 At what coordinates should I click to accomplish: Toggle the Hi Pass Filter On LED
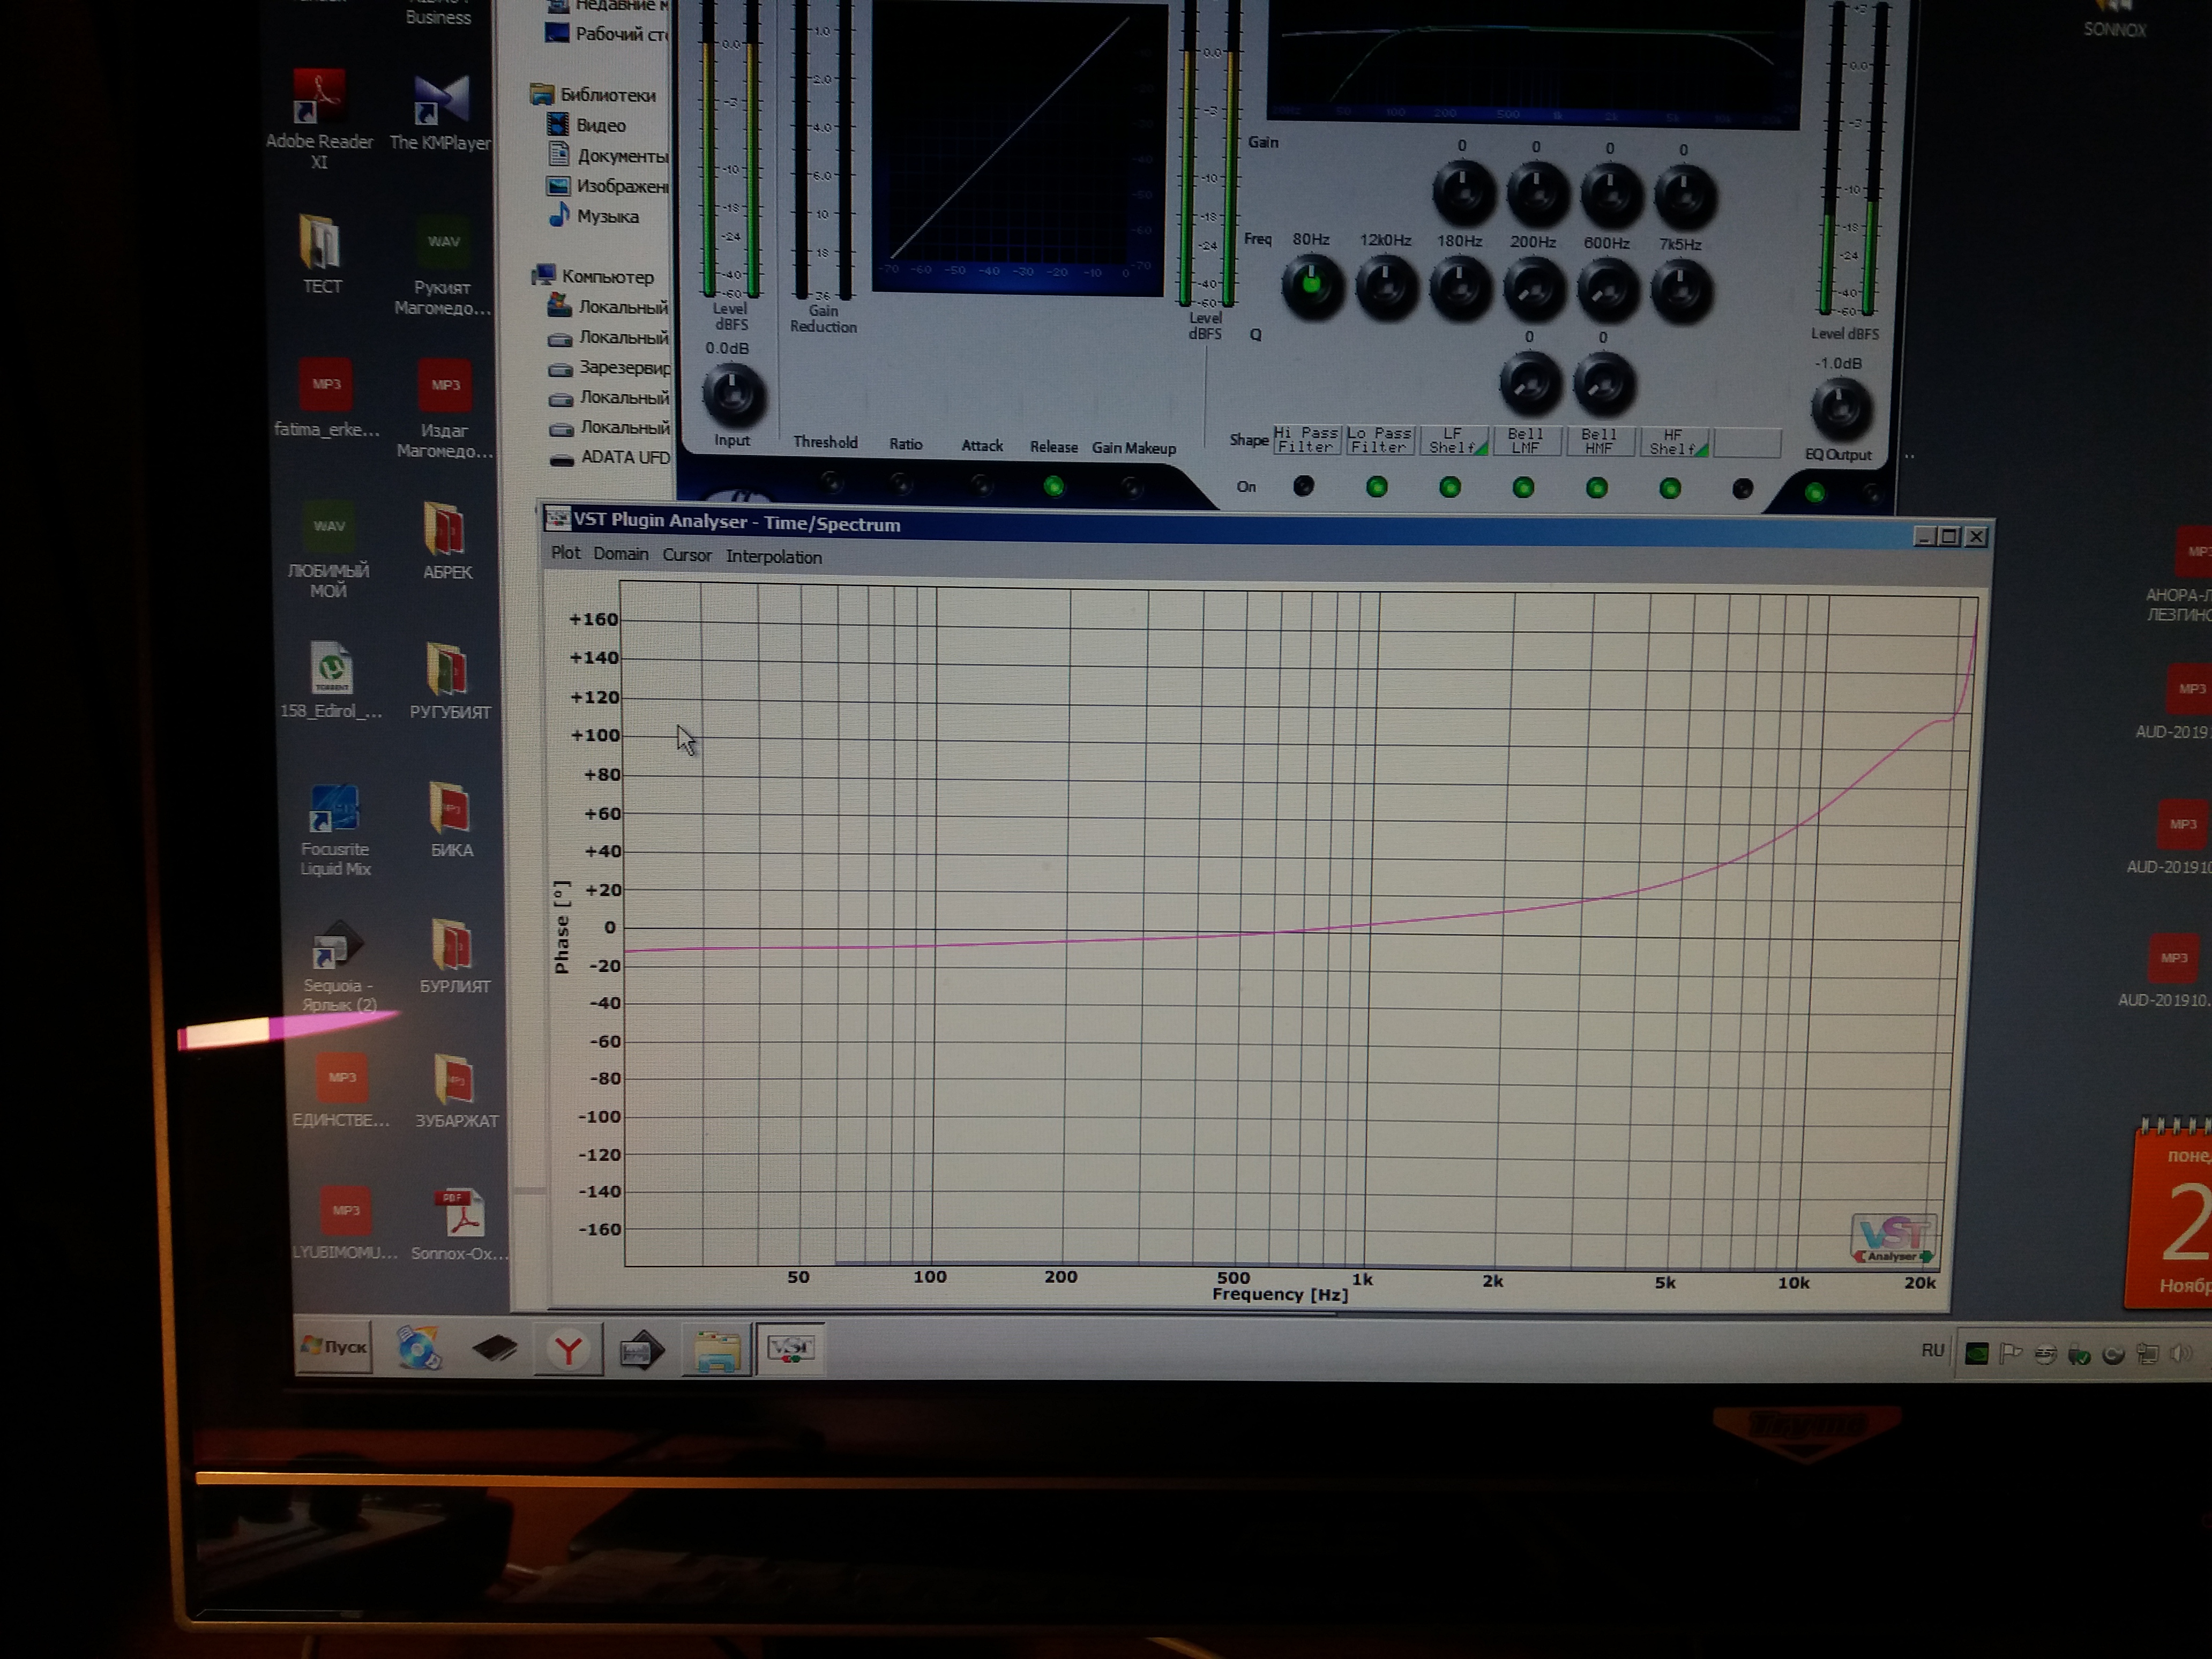pyautogui.click(x=1303, y=486)
